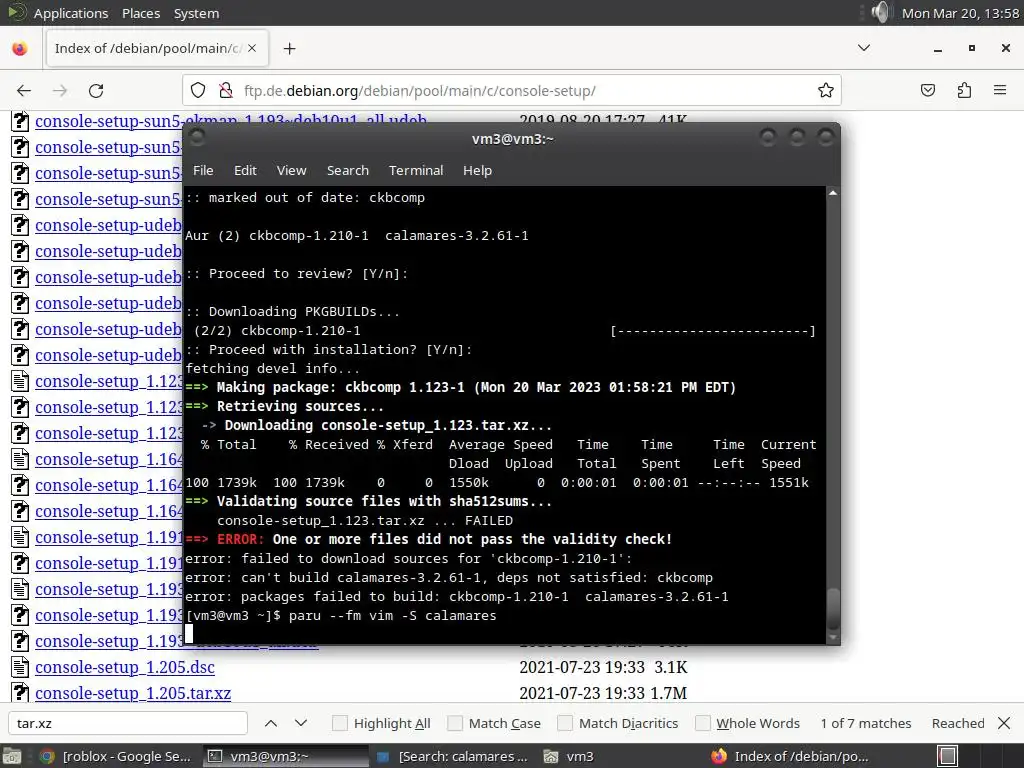Click the volume speaker icon in top panel
This screenshot has height=768, width=1024.
(880, 12)
